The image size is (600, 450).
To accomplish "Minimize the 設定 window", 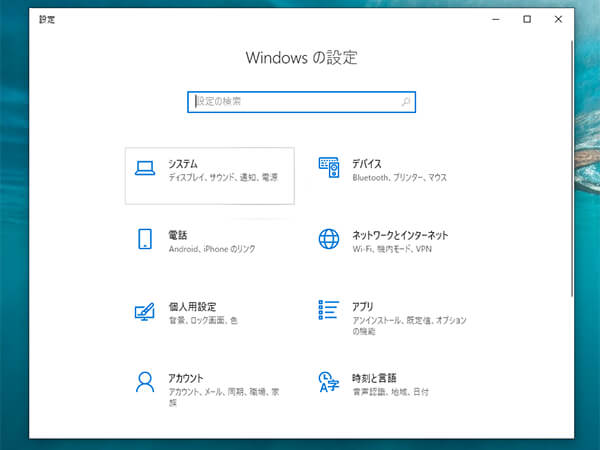I will click(x=496, y=19).
